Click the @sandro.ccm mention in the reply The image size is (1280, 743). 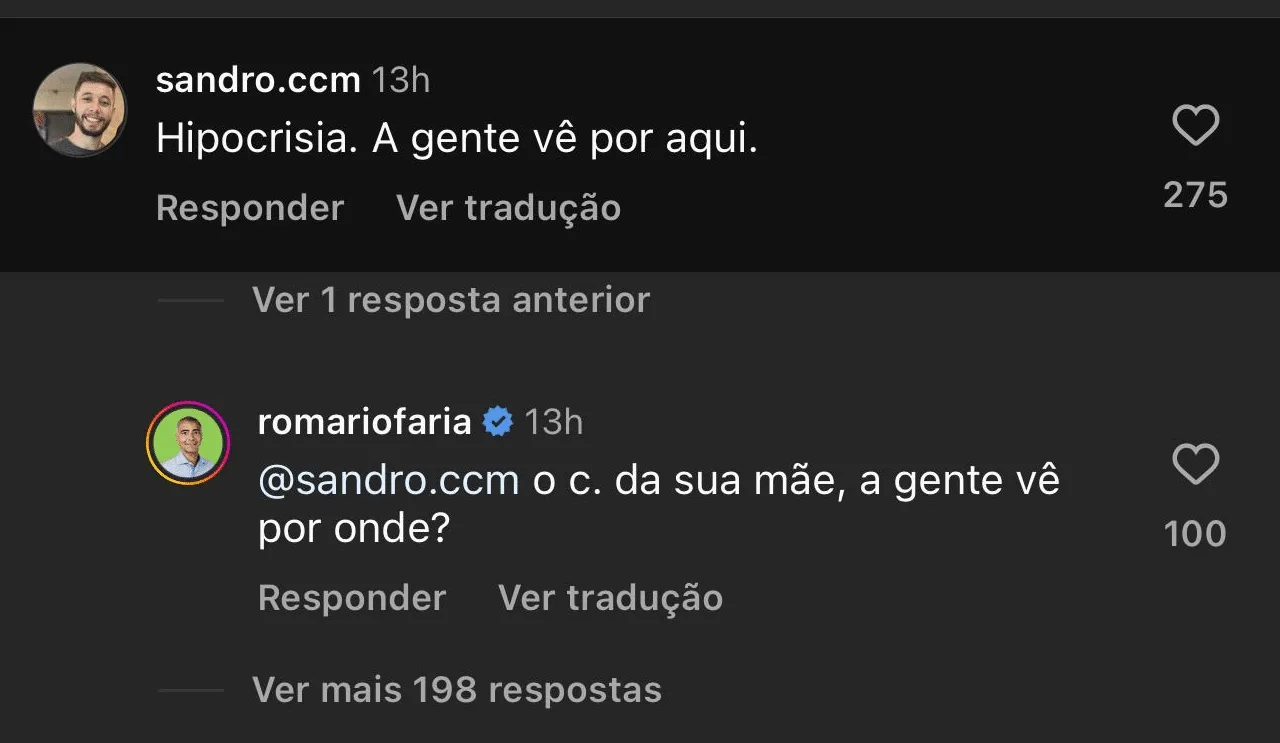click(x=388, y=481)
